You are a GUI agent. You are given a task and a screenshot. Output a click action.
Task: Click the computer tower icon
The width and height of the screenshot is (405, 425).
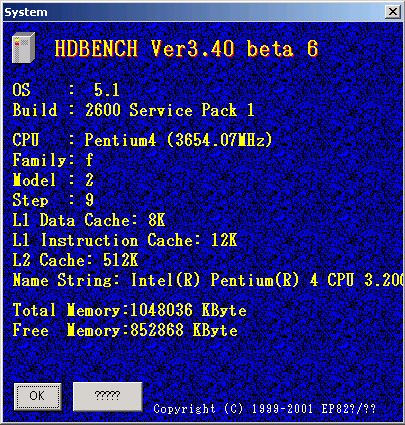point(23,48)
